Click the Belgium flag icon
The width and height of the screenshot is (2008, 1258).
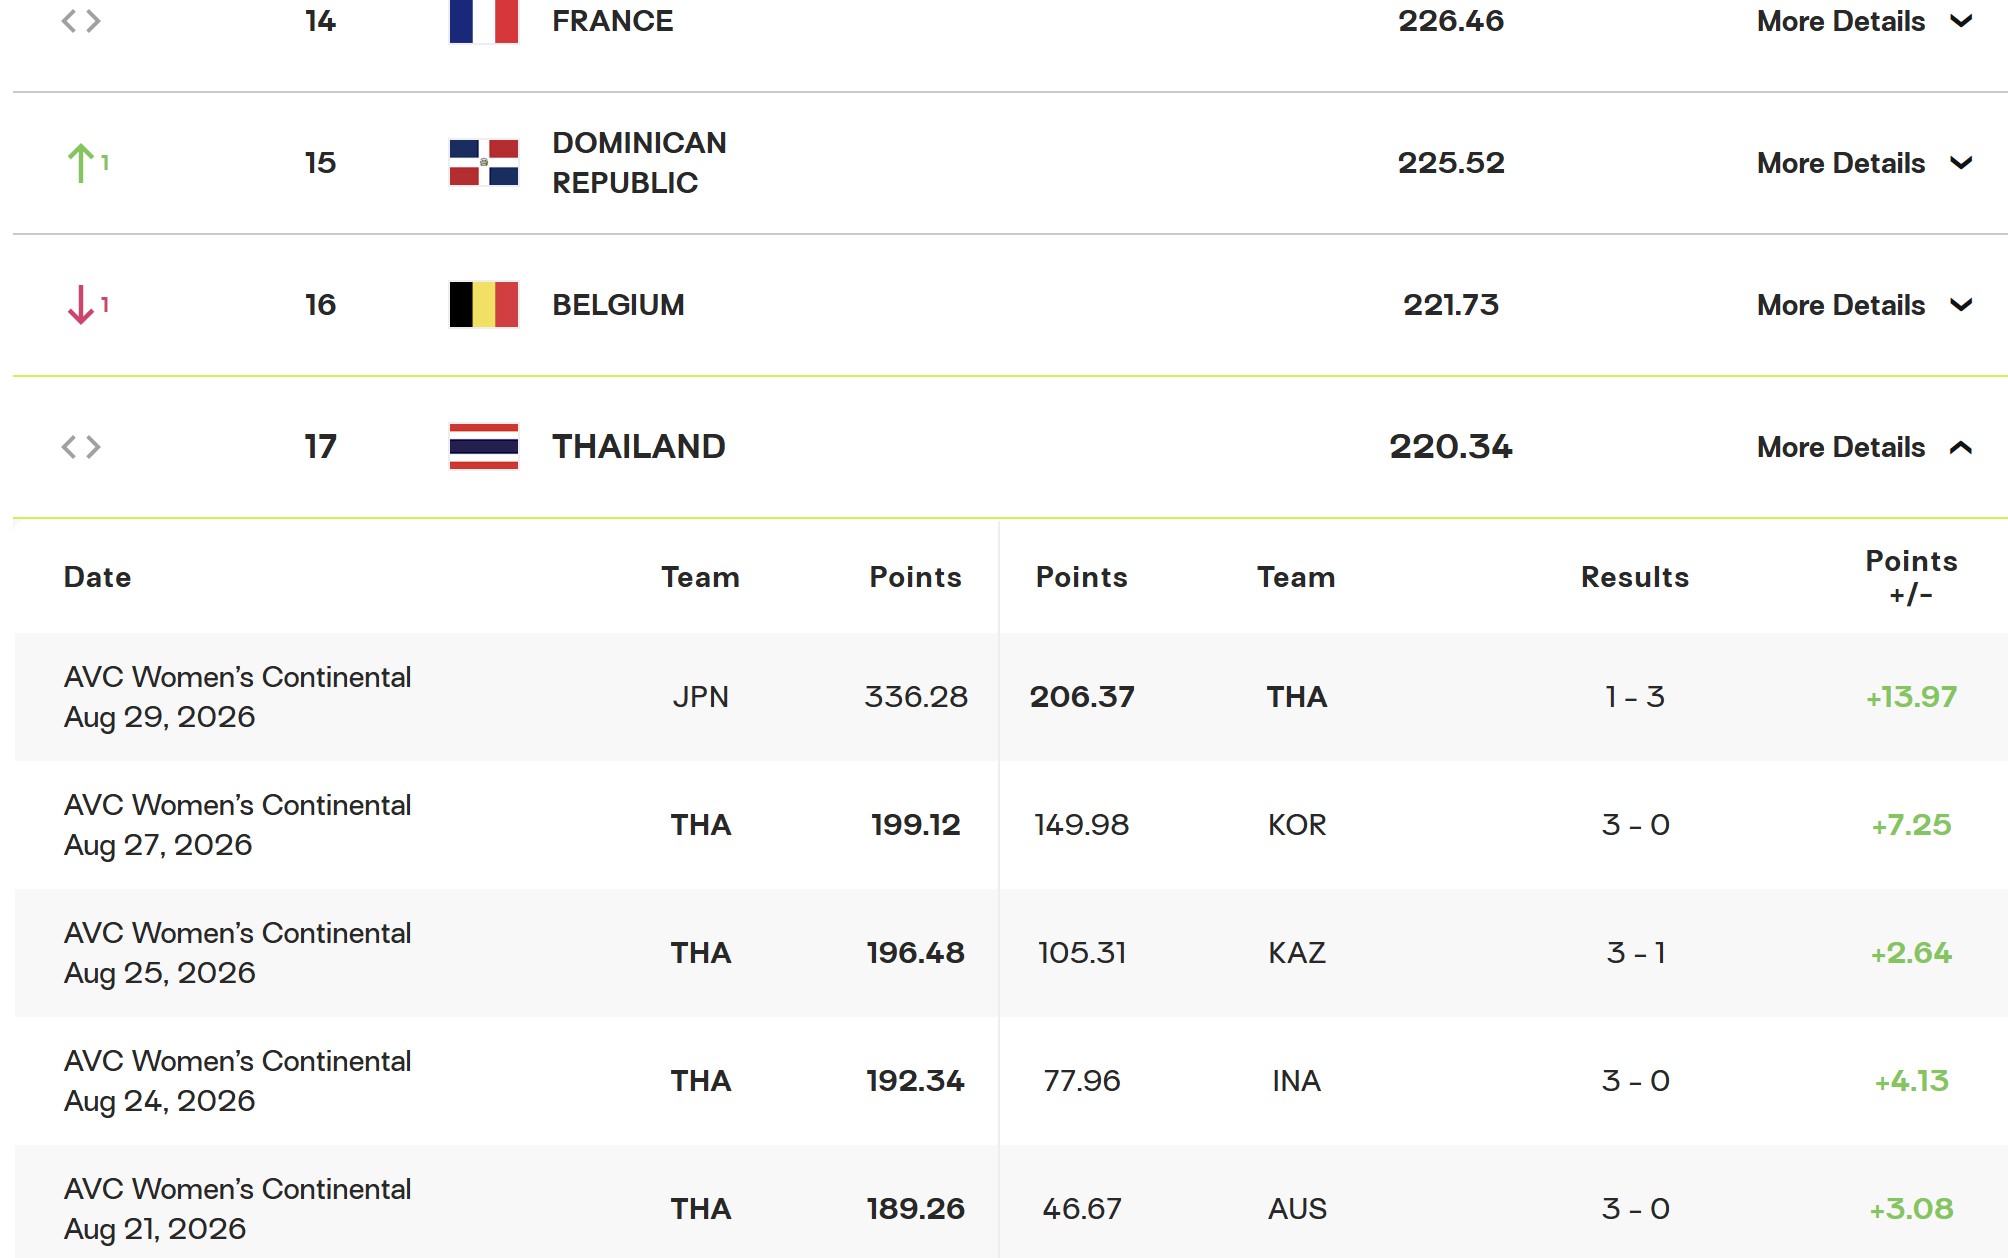click(484, 305)
